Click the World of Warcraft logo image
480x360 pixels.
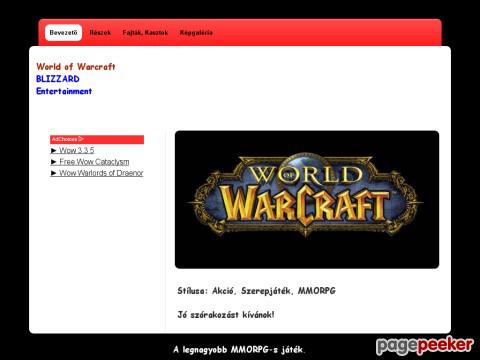pos(307,199)
